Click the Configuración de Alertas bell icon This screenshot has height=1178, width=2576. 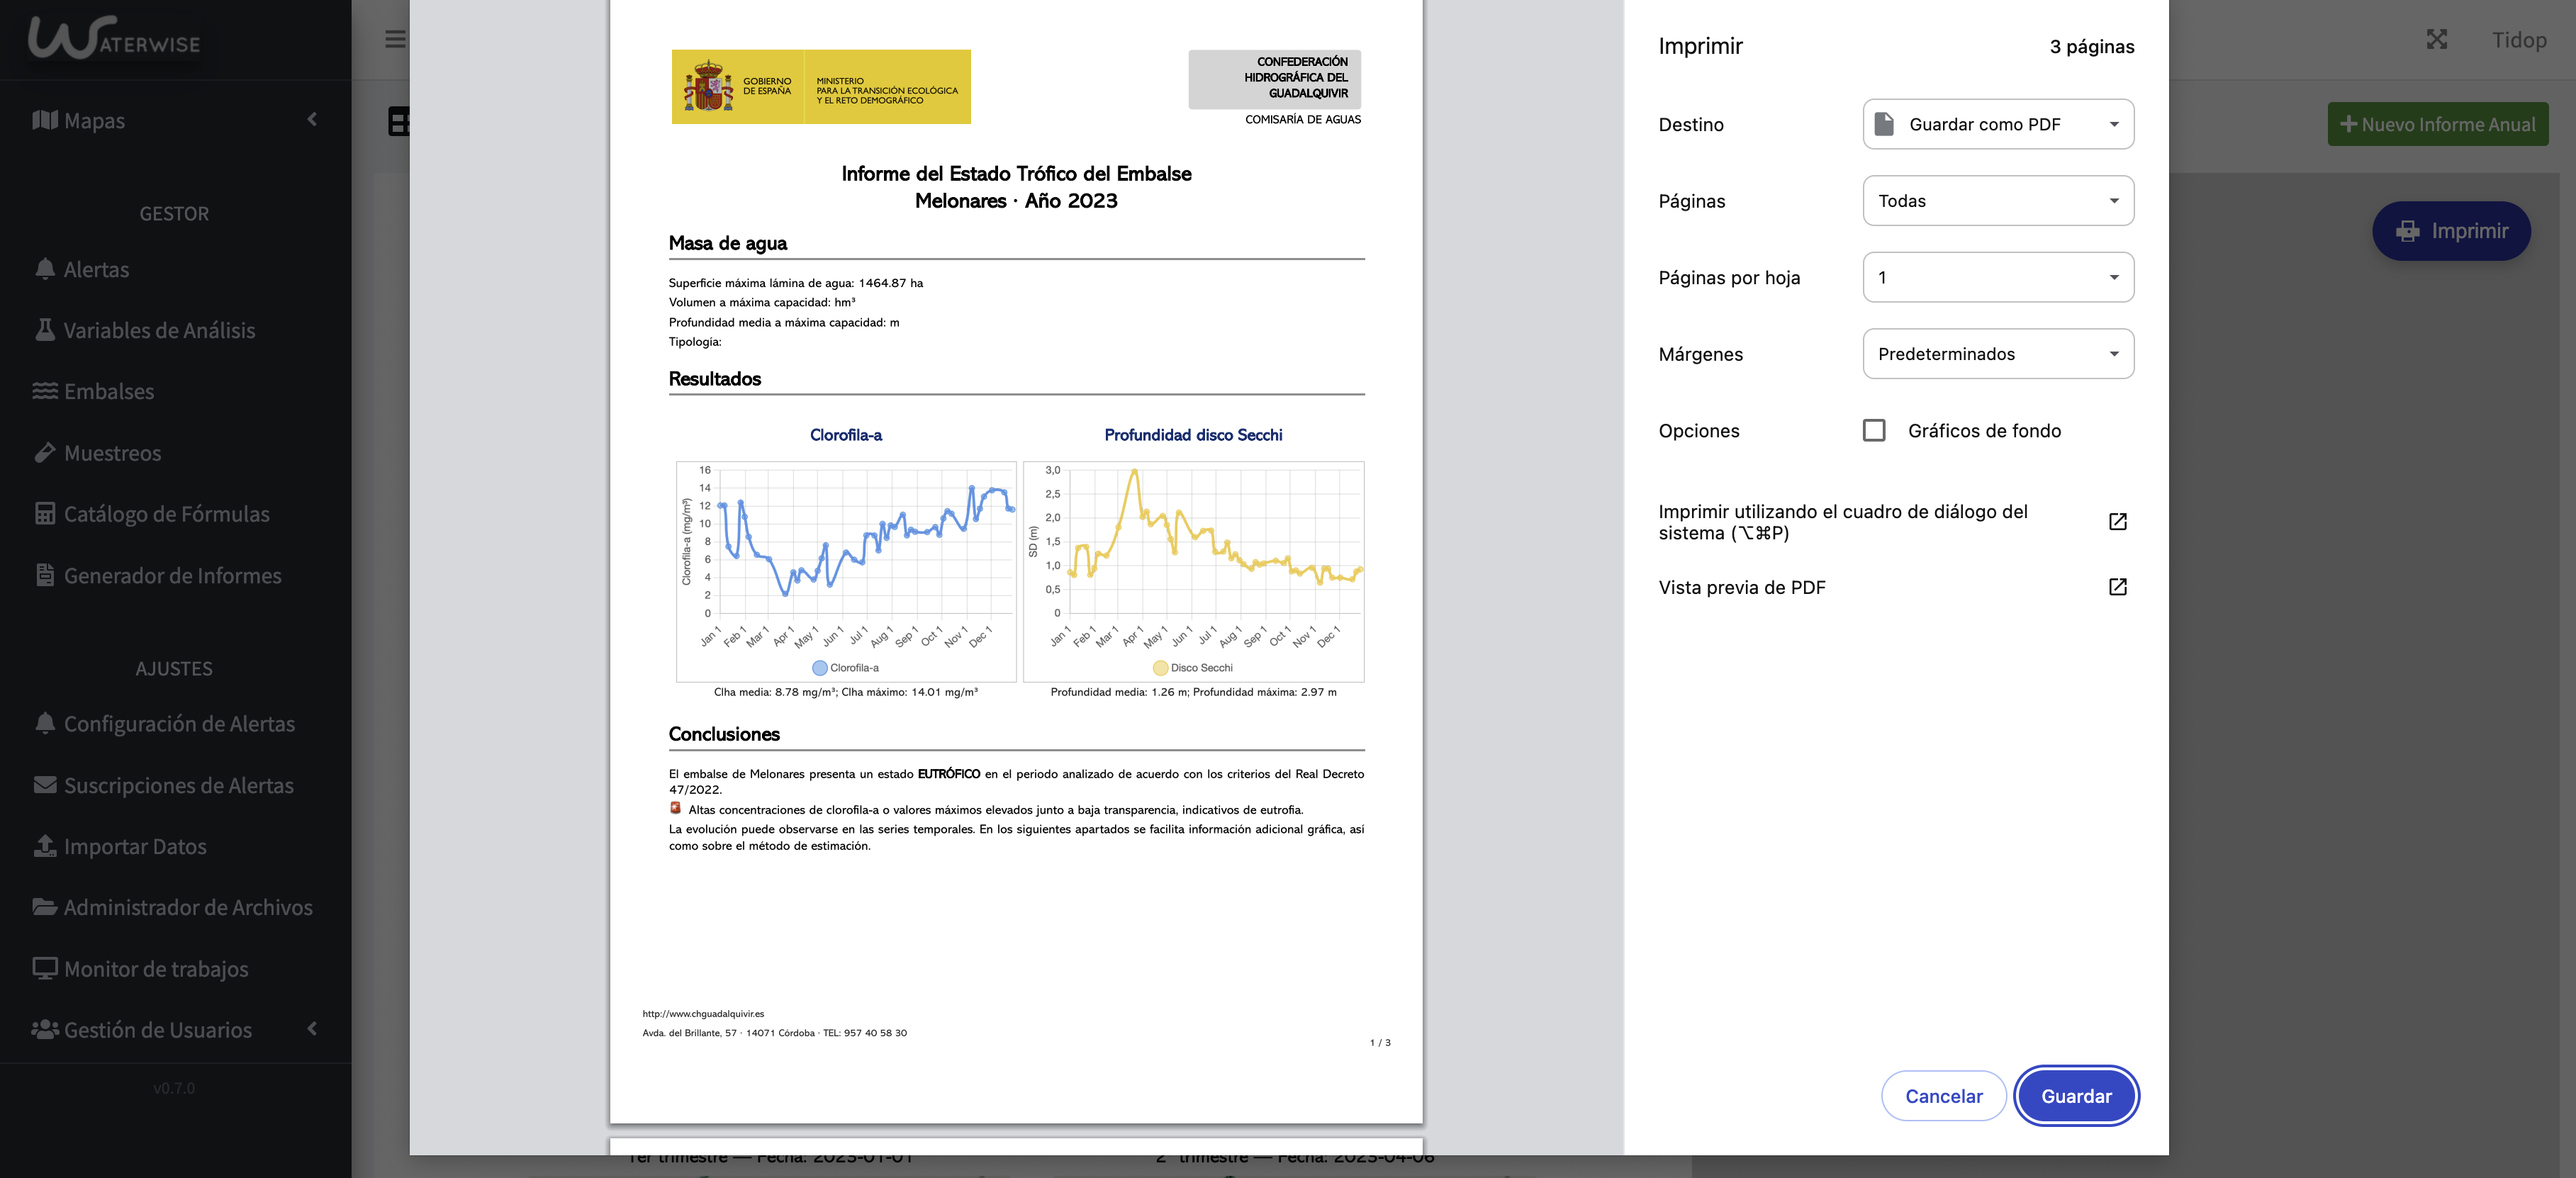tap(45, 723)
